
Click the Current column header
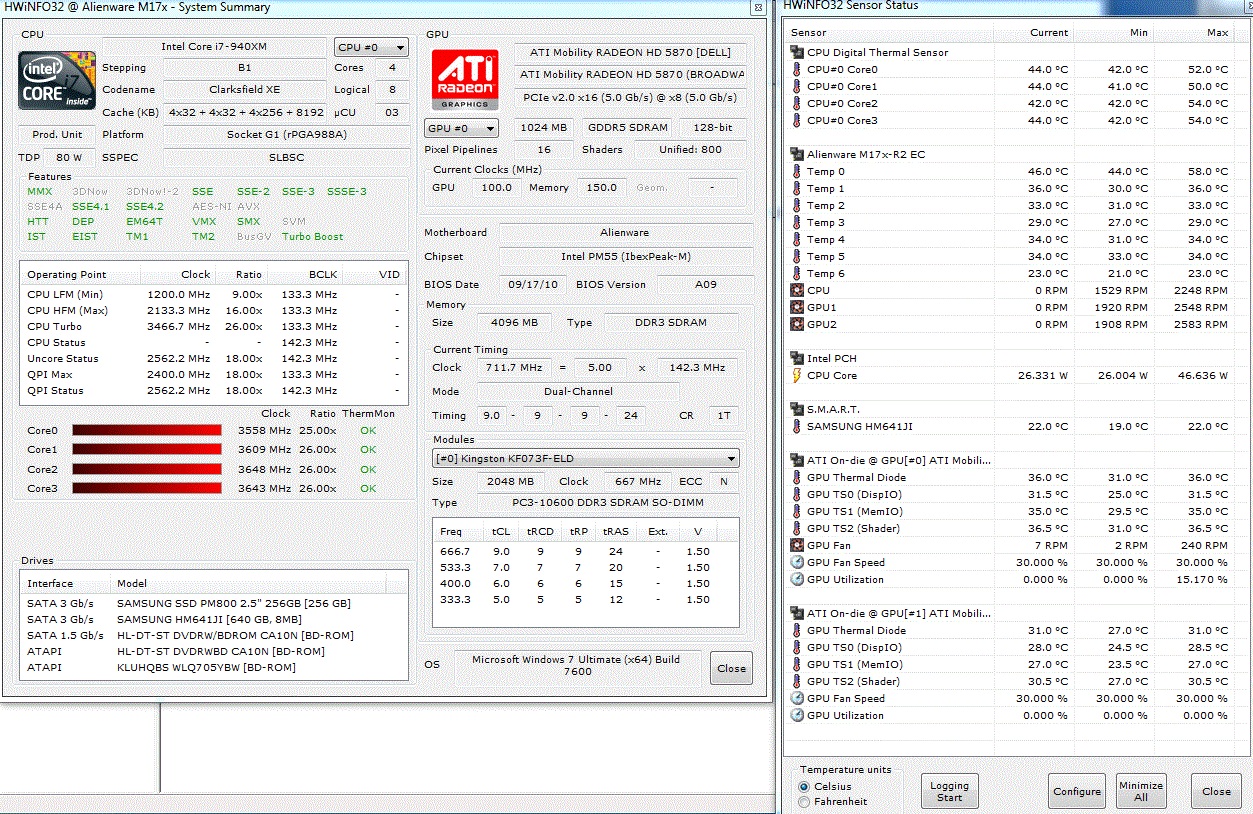tap(1033, 32)
